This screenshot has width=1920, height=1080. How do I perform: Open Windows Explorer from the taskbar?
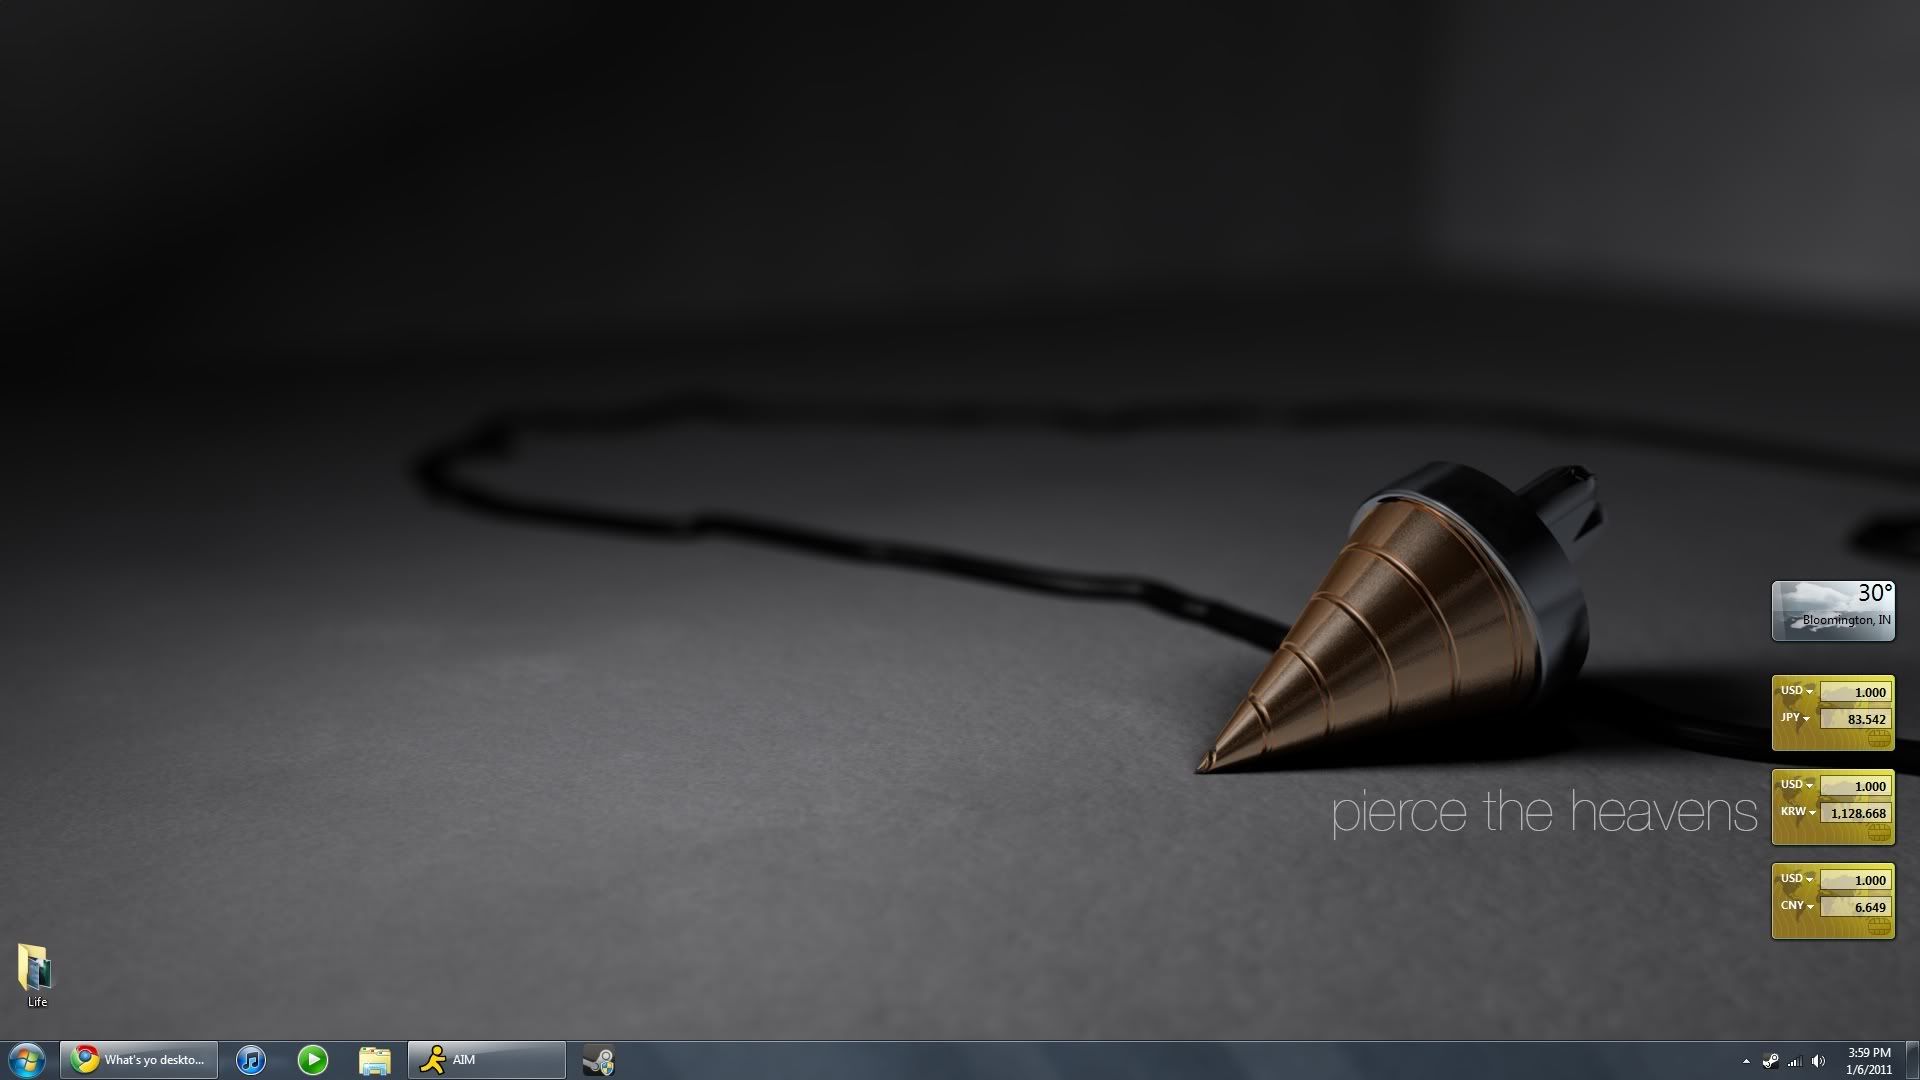coord(375,1060)
